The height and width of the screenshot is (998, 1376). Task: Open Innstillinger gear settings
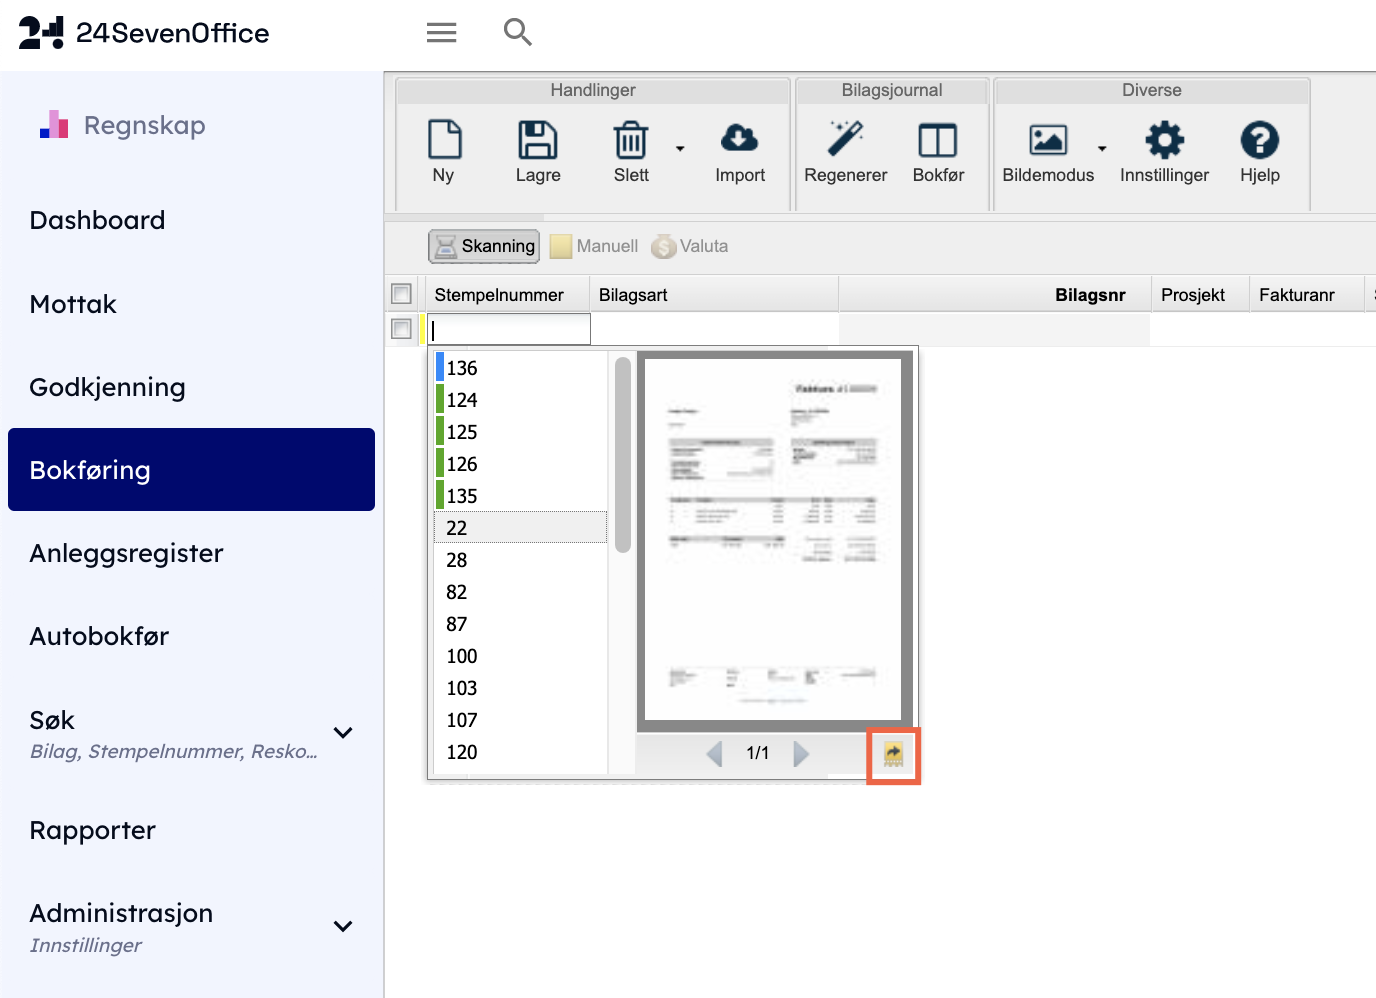(x=1164, y=141)
